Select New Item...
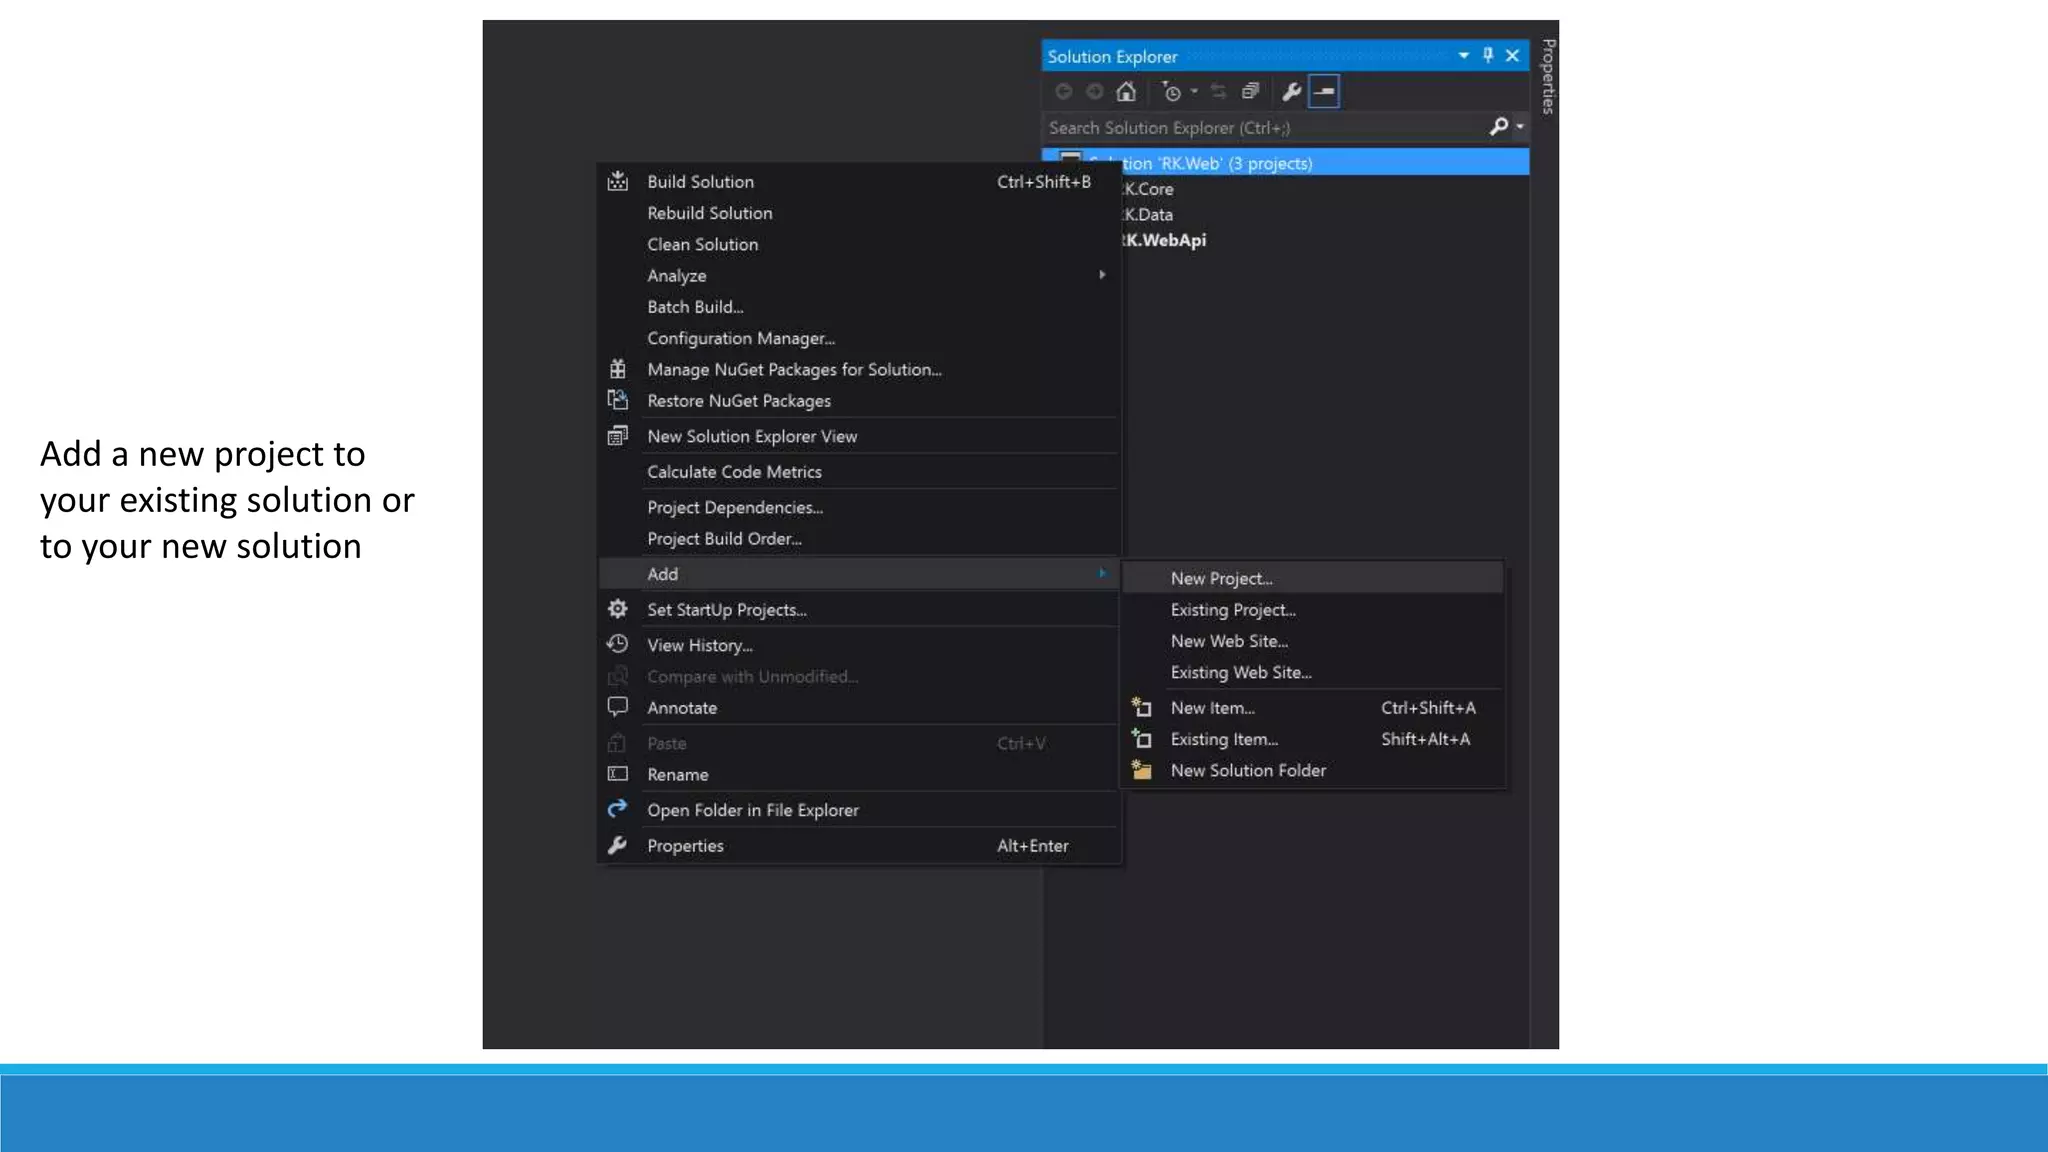The image size is (2048, 1152). [x=1313, y=708]
